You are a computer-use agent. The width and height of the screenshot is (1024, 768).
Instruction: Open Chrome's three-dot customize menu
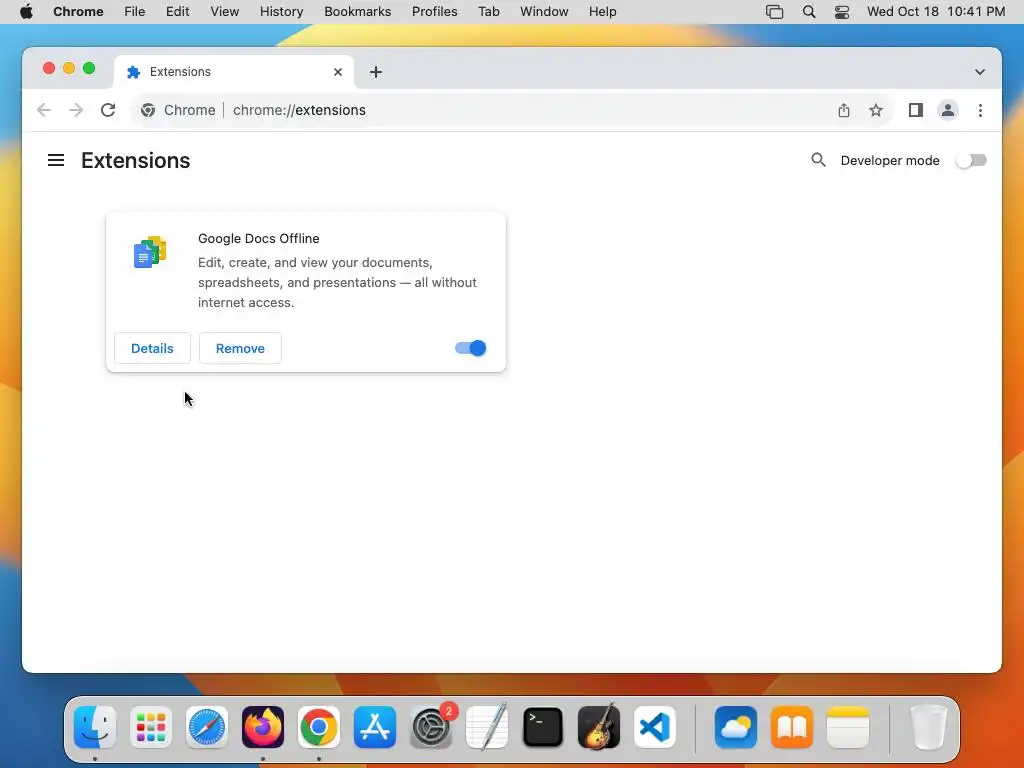click(x=980, y=110)
